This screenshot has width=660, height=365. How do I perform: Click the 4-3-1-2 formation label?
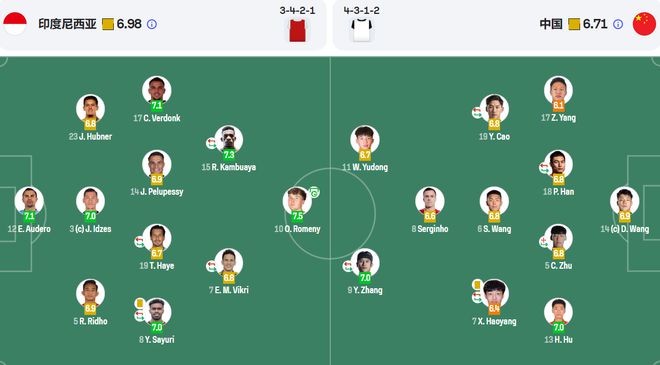coord(362,11)
